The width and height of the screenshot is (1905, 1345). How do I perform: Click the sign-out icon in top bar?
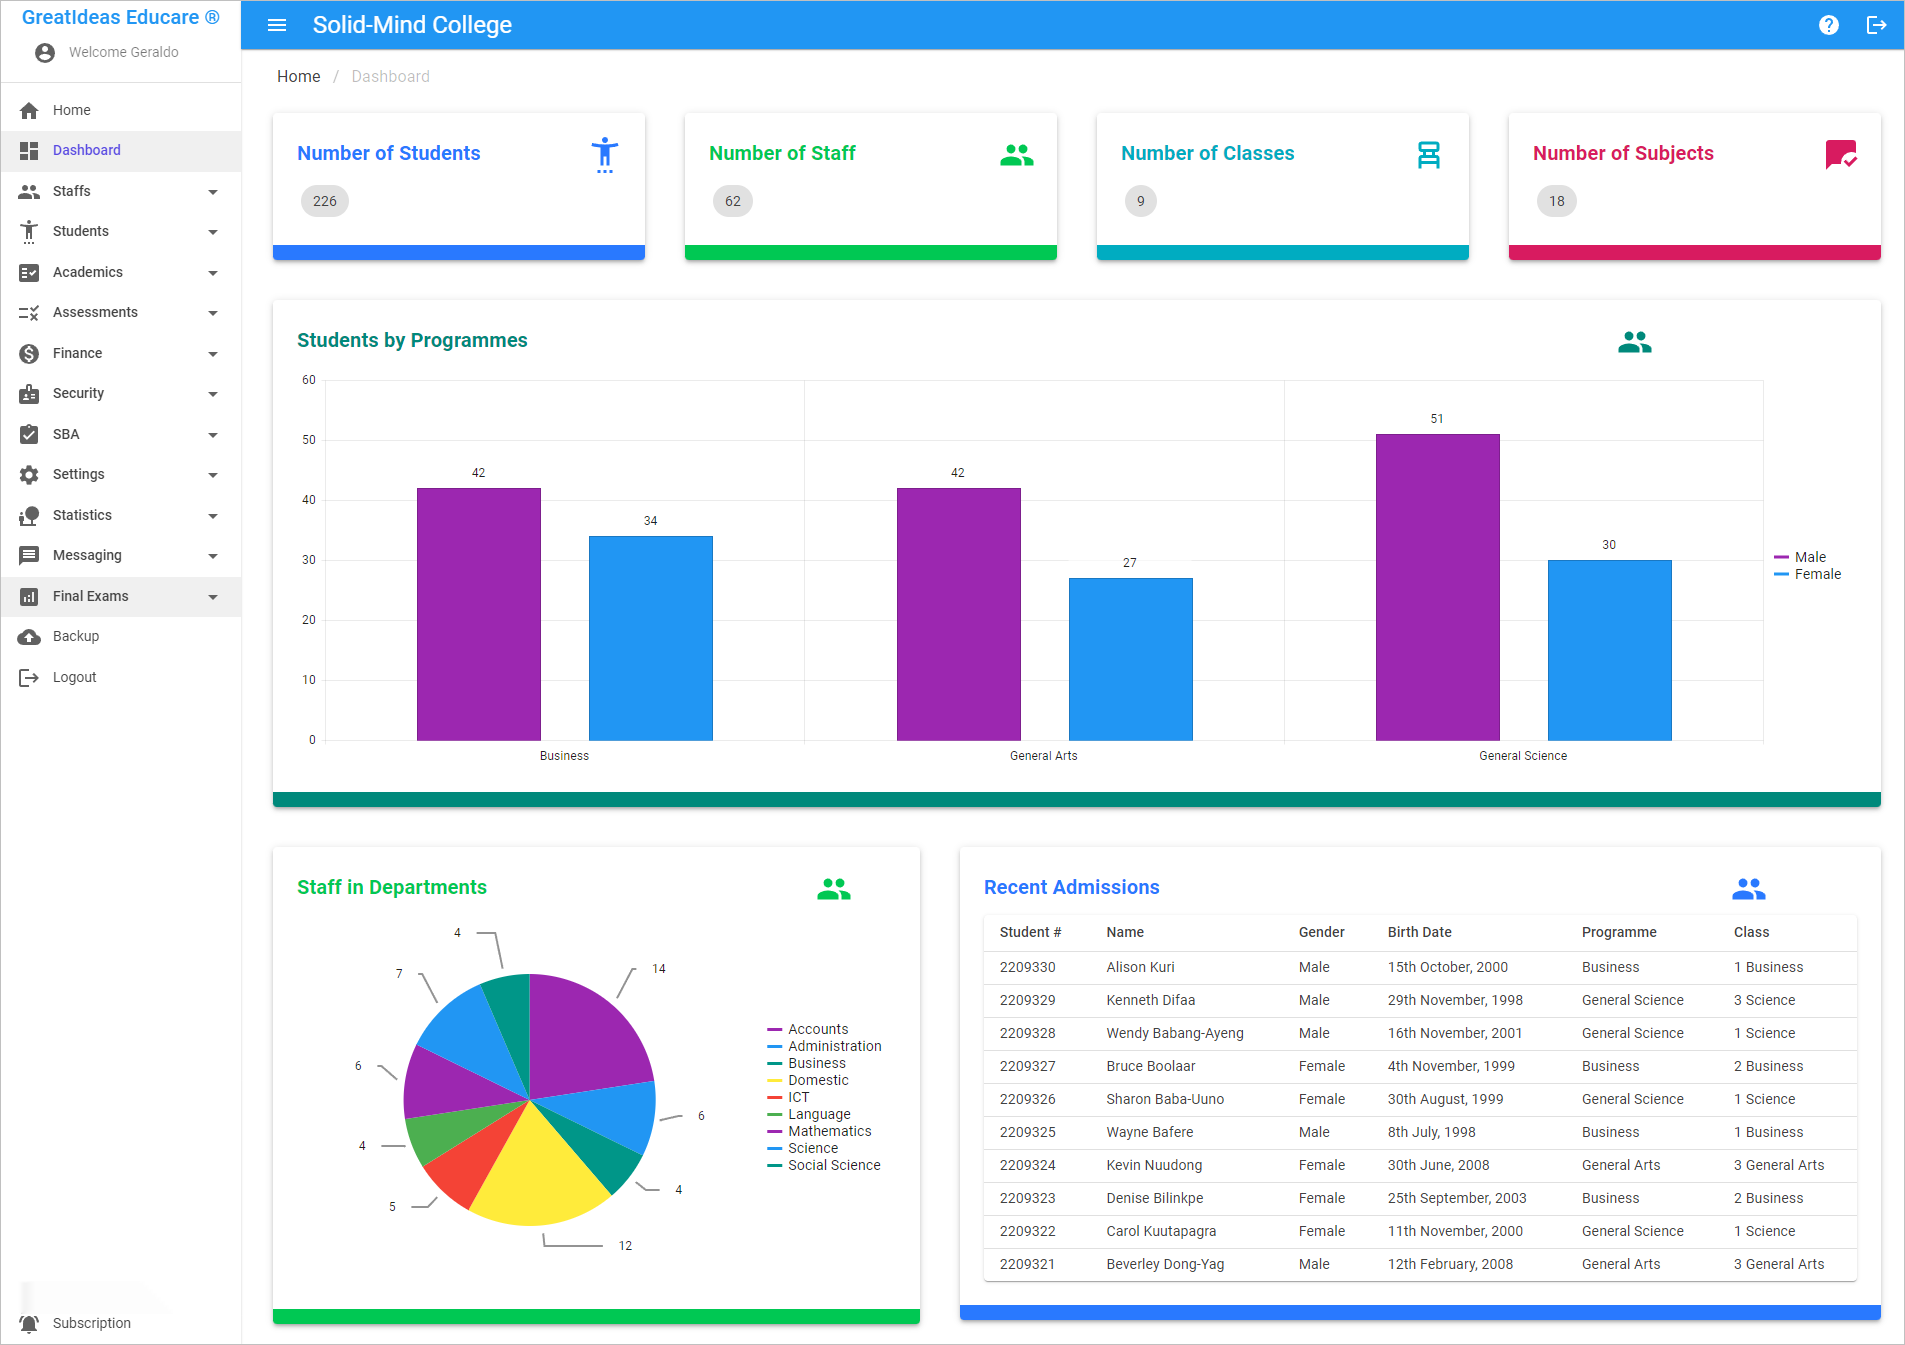tap(1876, 25)
